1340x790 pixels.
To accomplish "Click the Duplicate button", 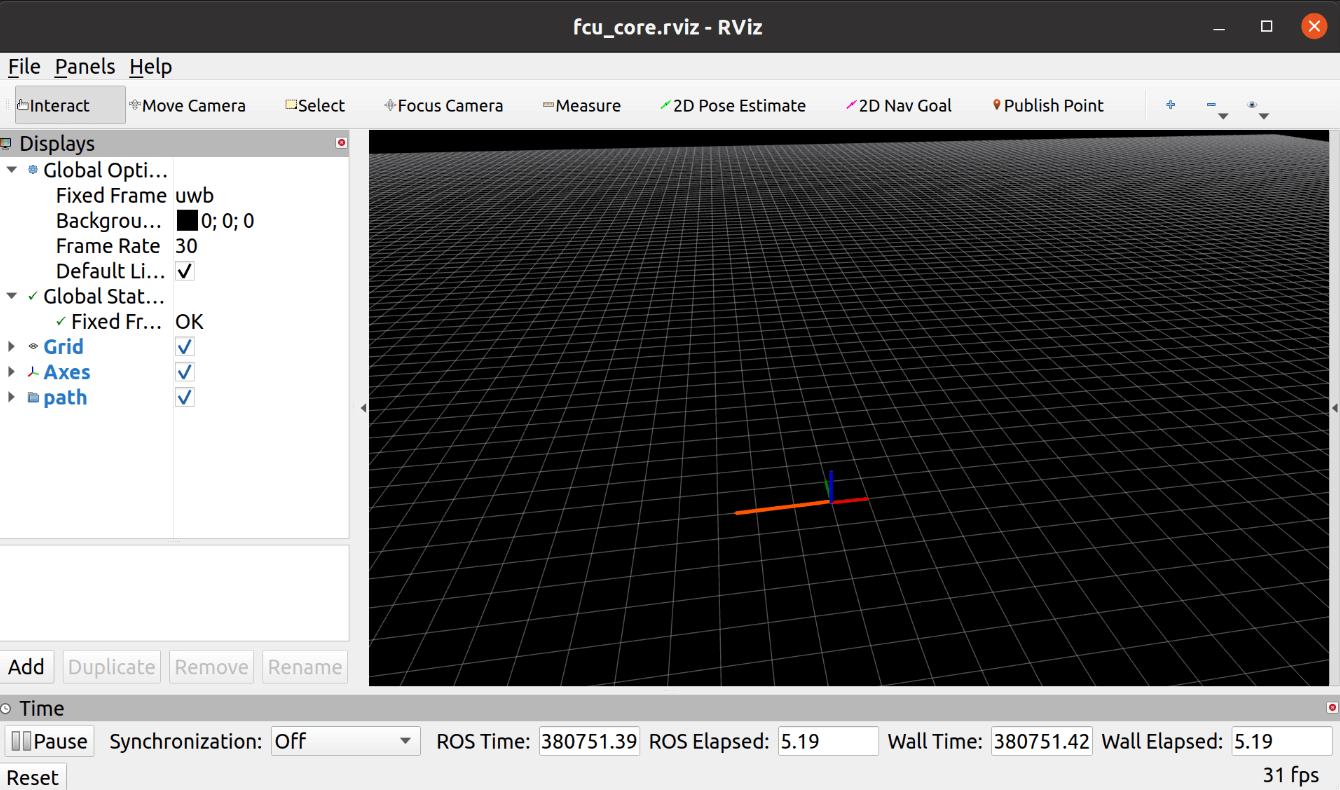I will tap(112, 667).
